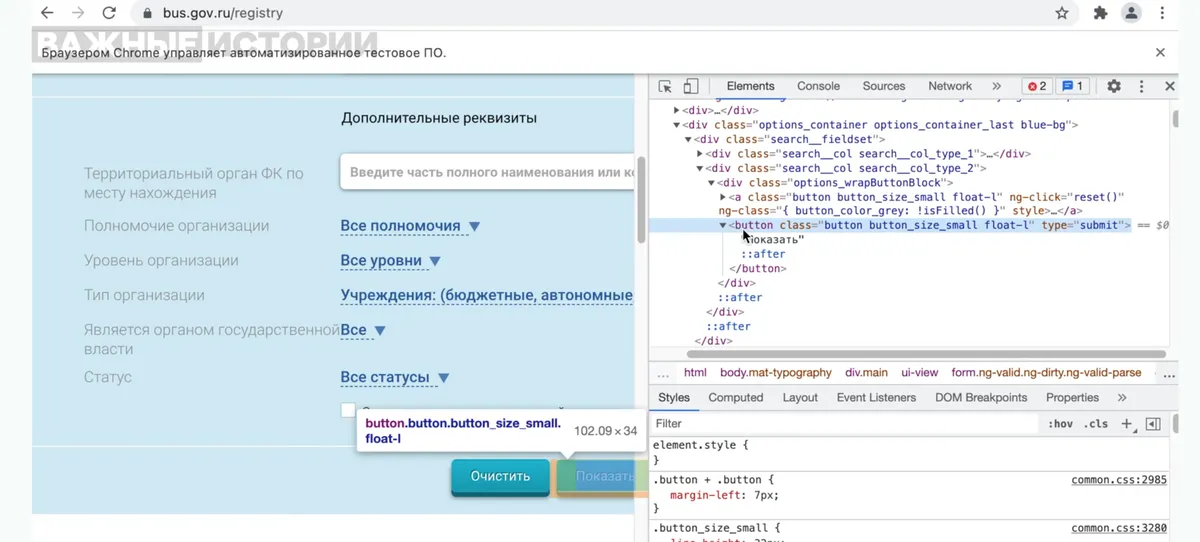The image size is (1200, 542).
Task: Reload the page with the refresh icon
Action: 109,13
